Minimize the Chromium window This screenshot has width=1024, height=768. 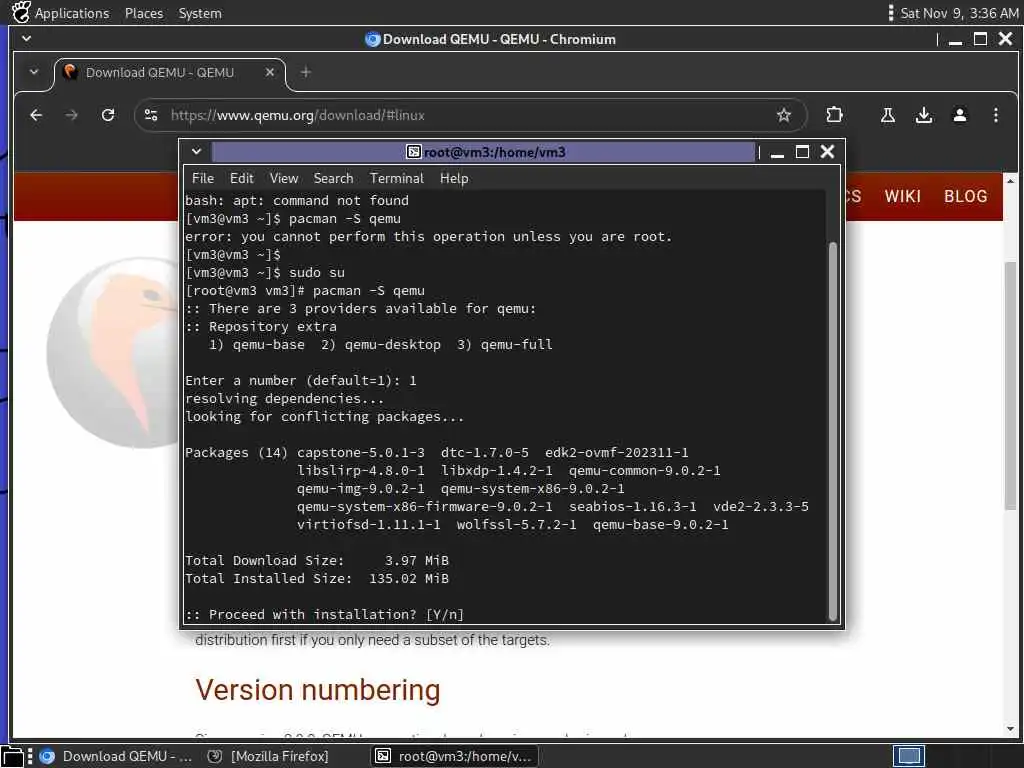pos(955,40)
